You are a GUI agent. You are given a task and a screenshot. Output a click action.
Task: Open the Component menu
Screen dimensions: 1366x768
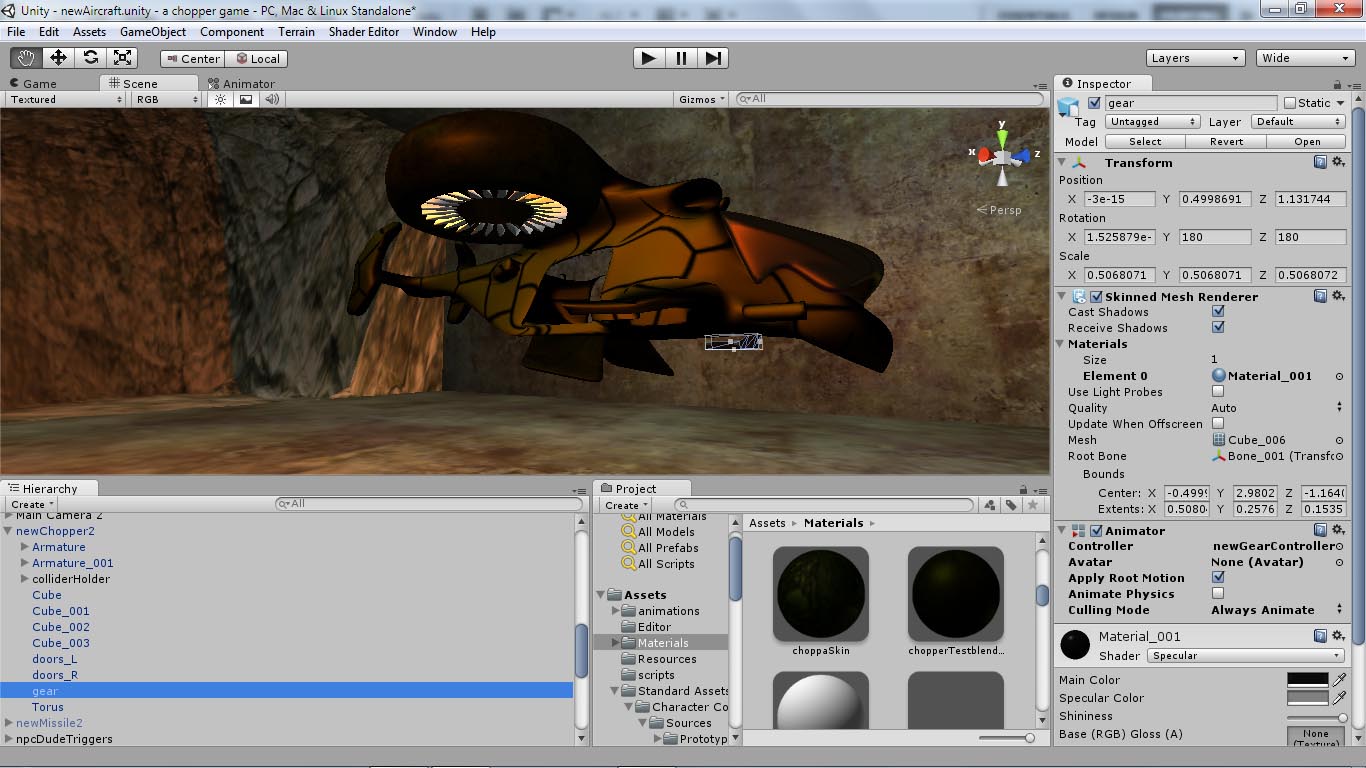(x=232, y=32)
